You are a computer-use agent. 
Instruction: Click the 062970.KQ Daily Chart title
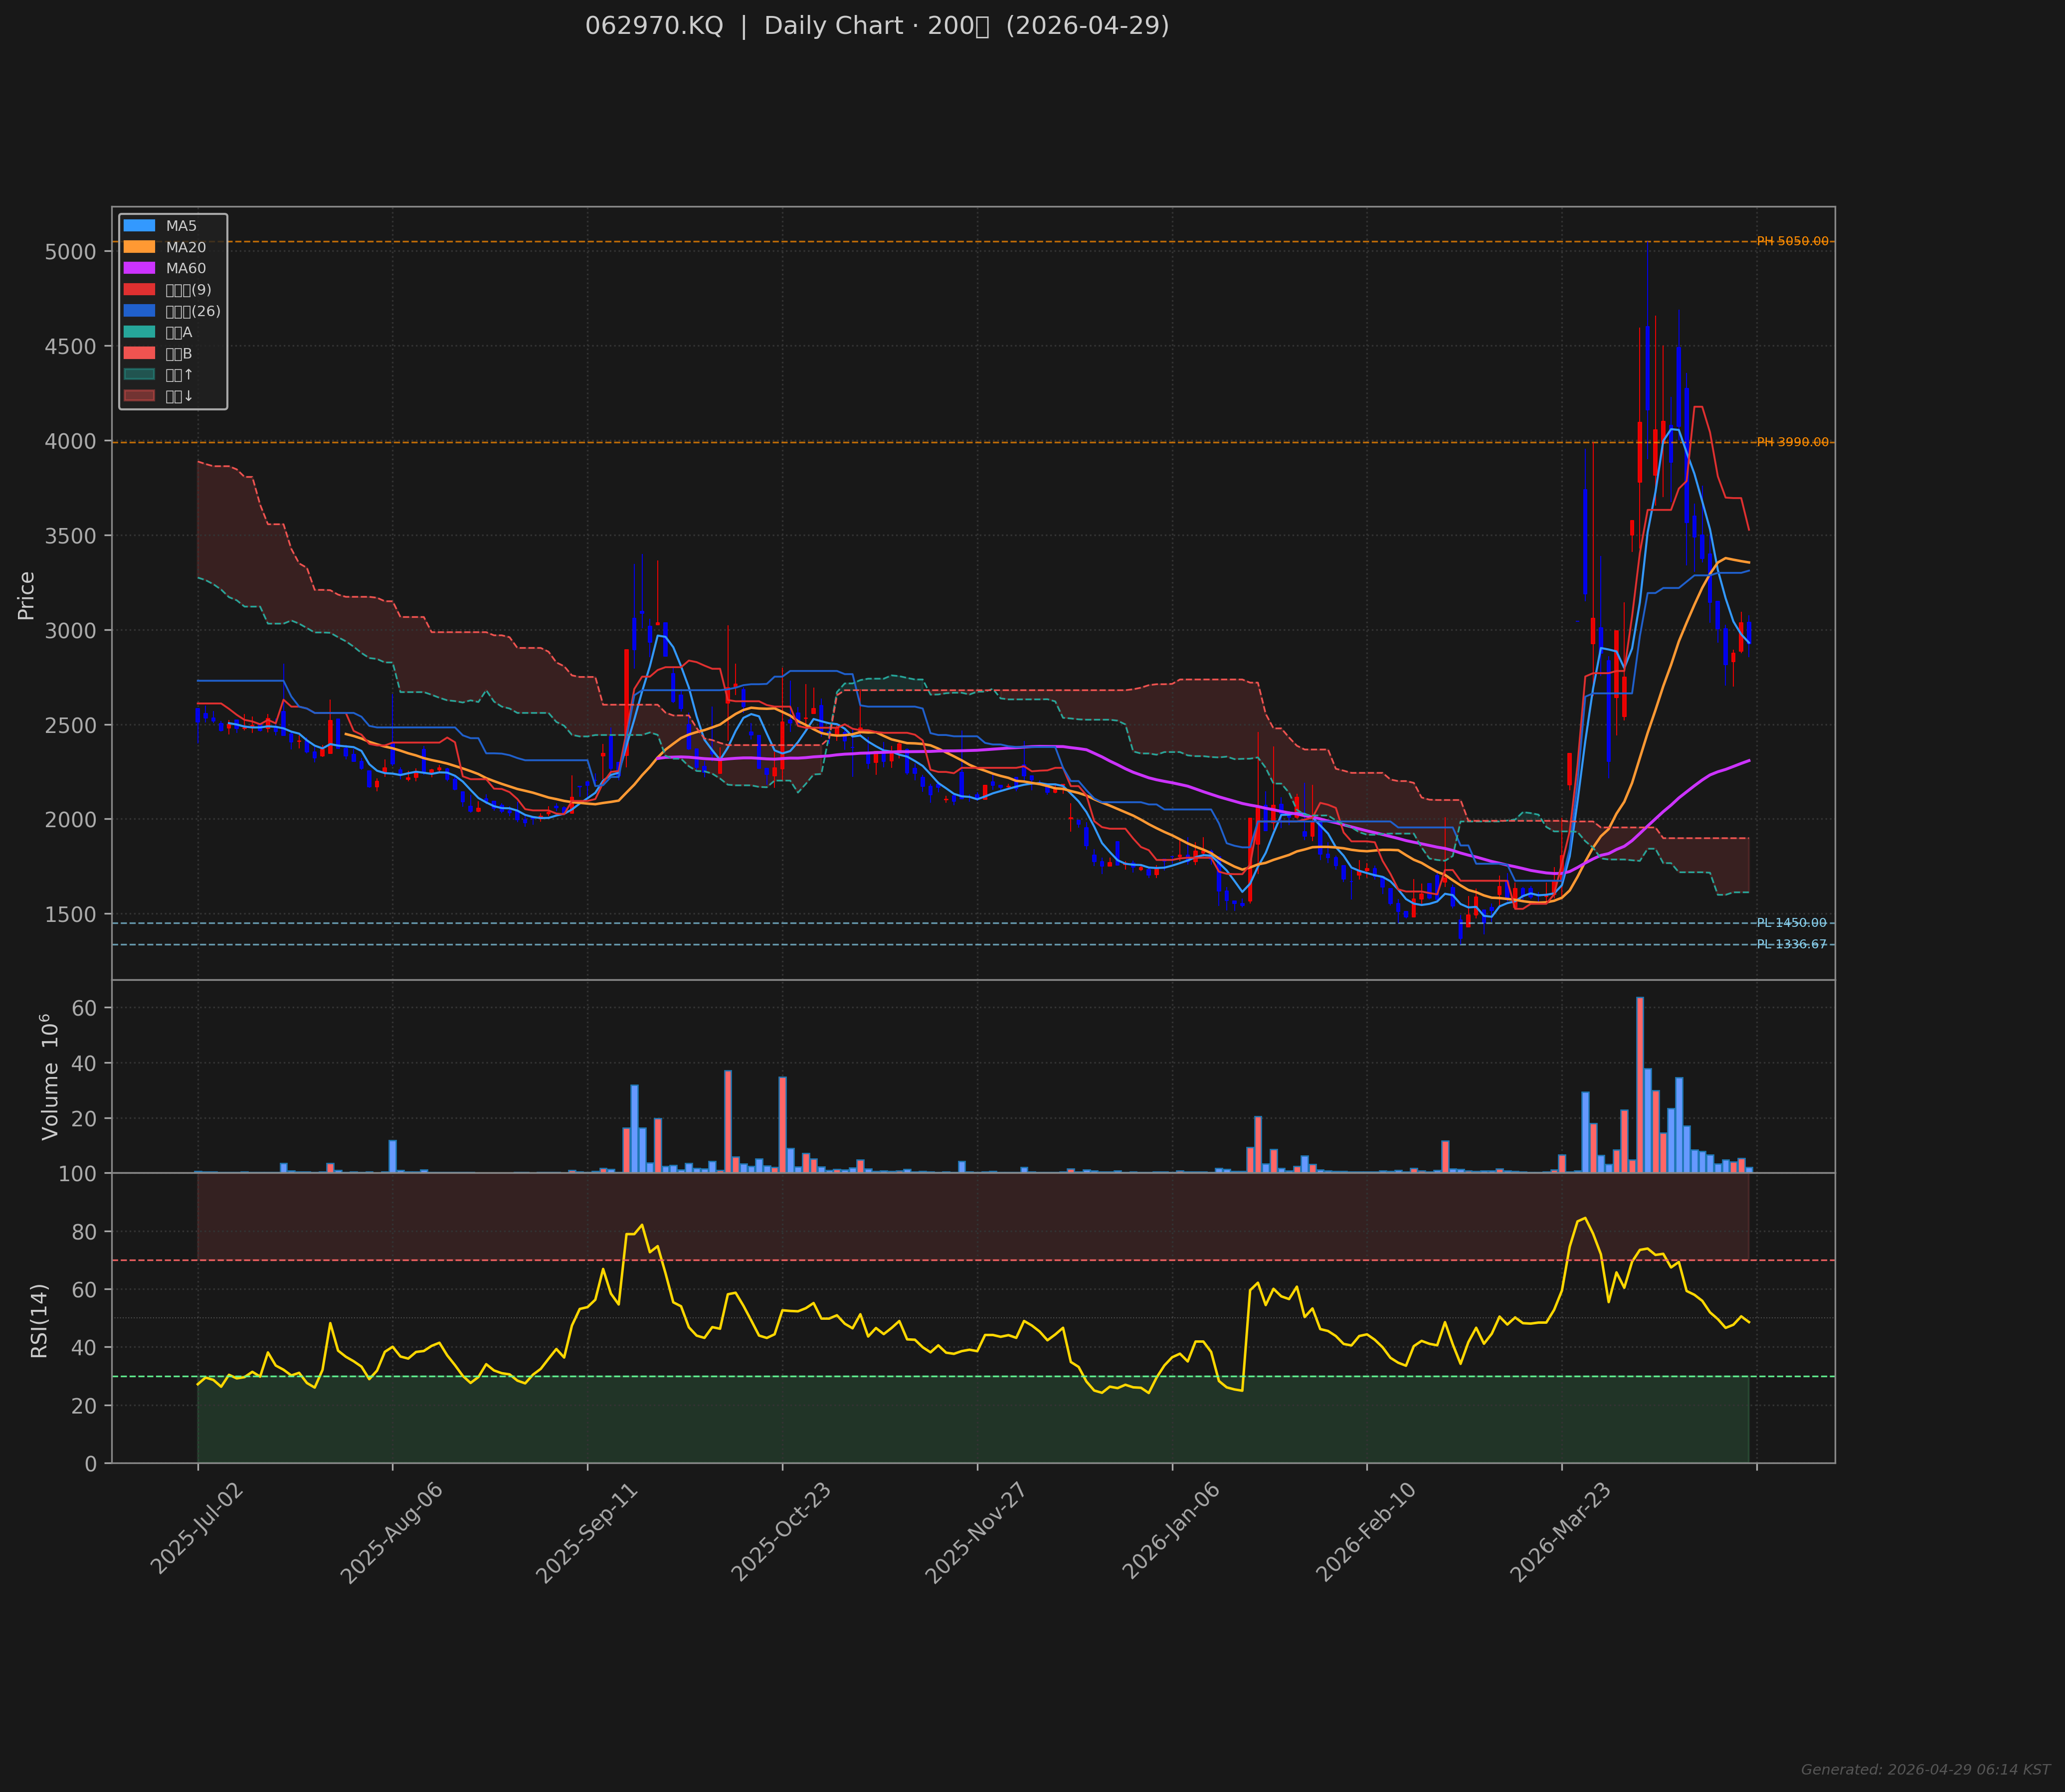(x=877, y=26)
